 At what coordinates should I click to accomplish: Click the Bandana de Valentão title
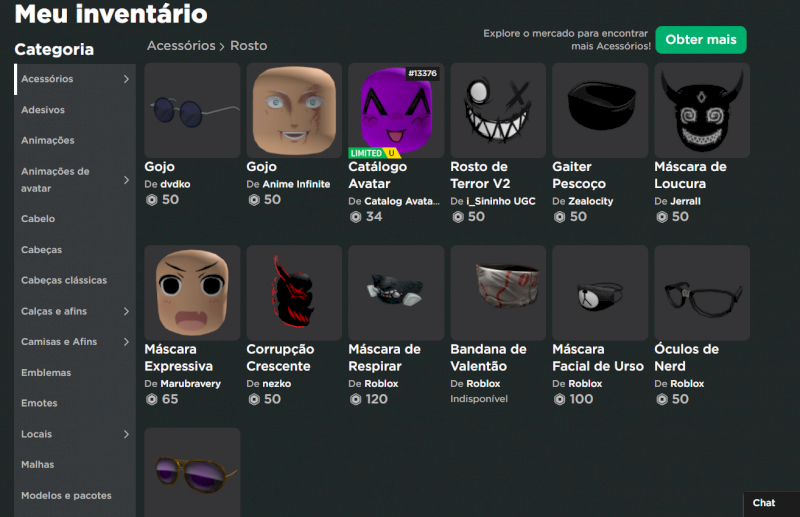point(488,357)
